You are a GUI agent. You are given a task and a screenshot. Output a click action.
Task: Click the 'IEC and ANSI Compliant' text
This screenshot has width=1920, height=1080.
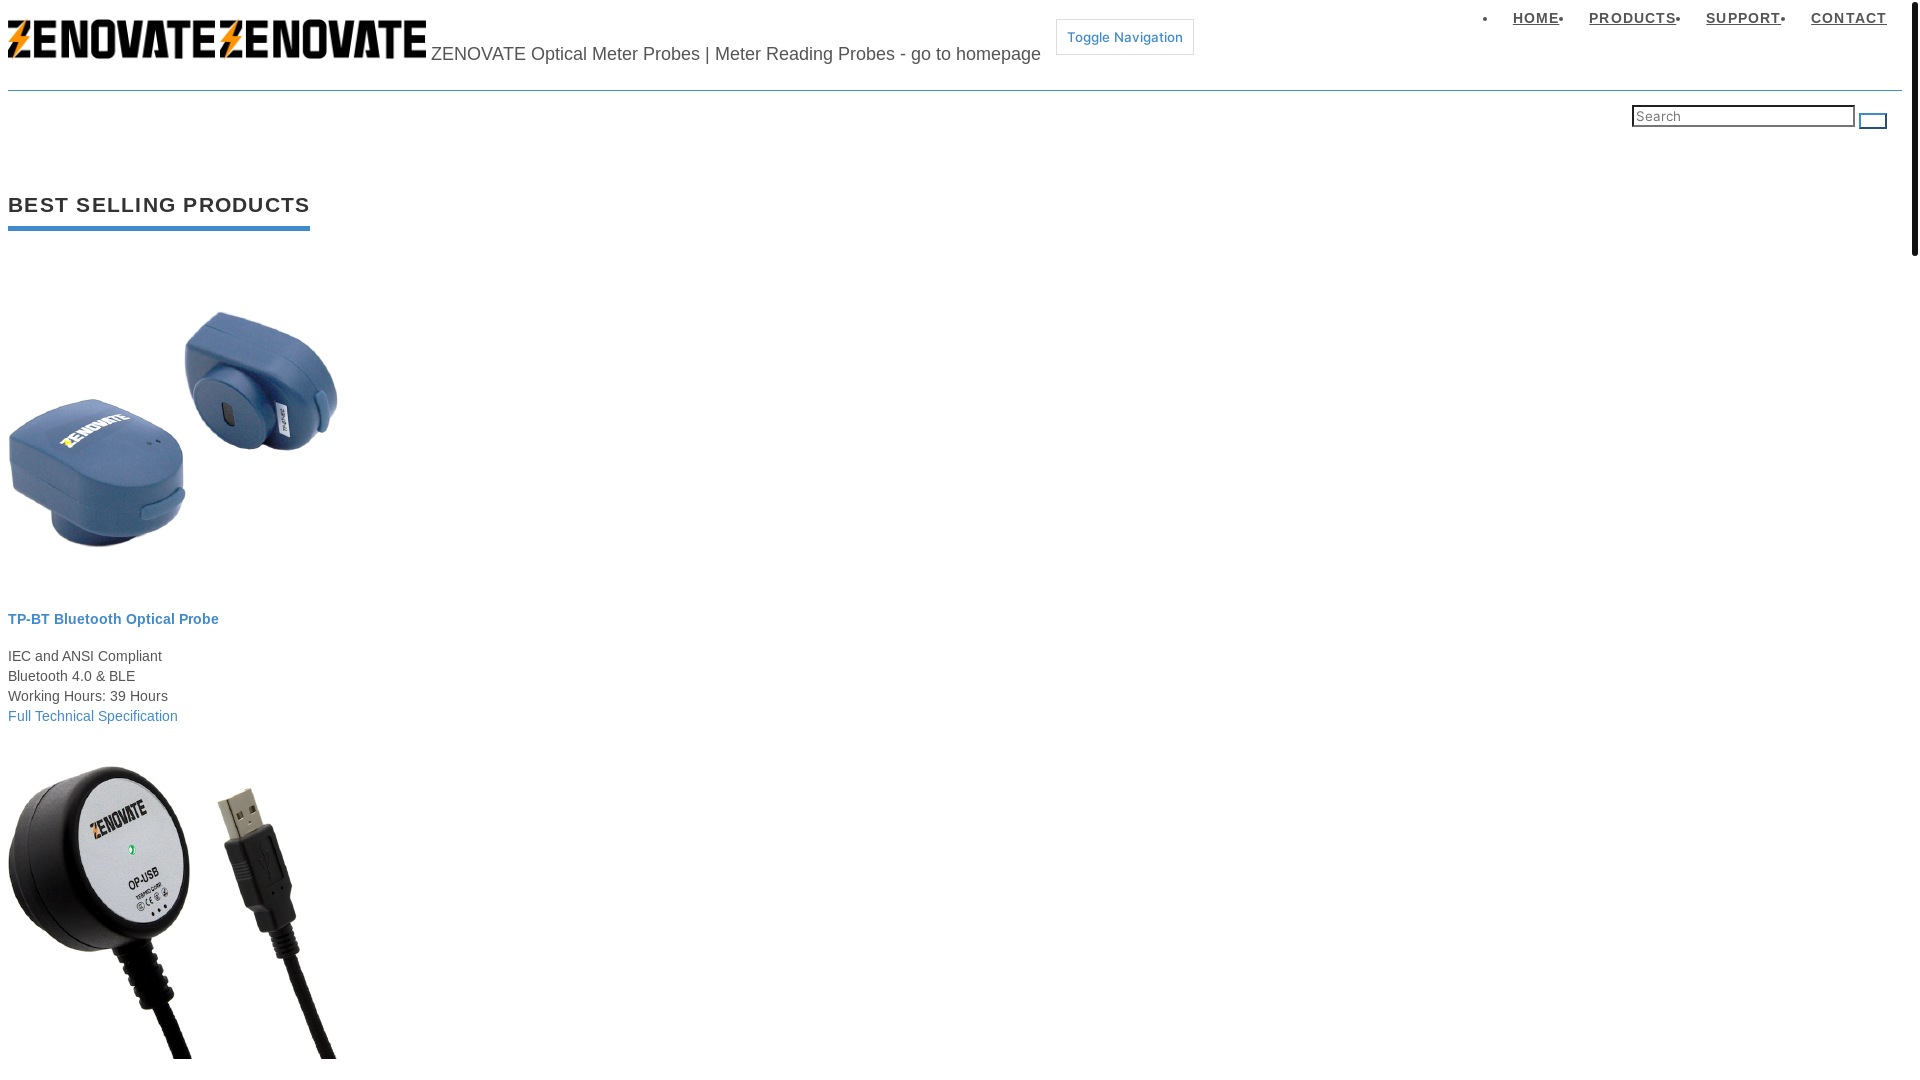click(85, 656)
